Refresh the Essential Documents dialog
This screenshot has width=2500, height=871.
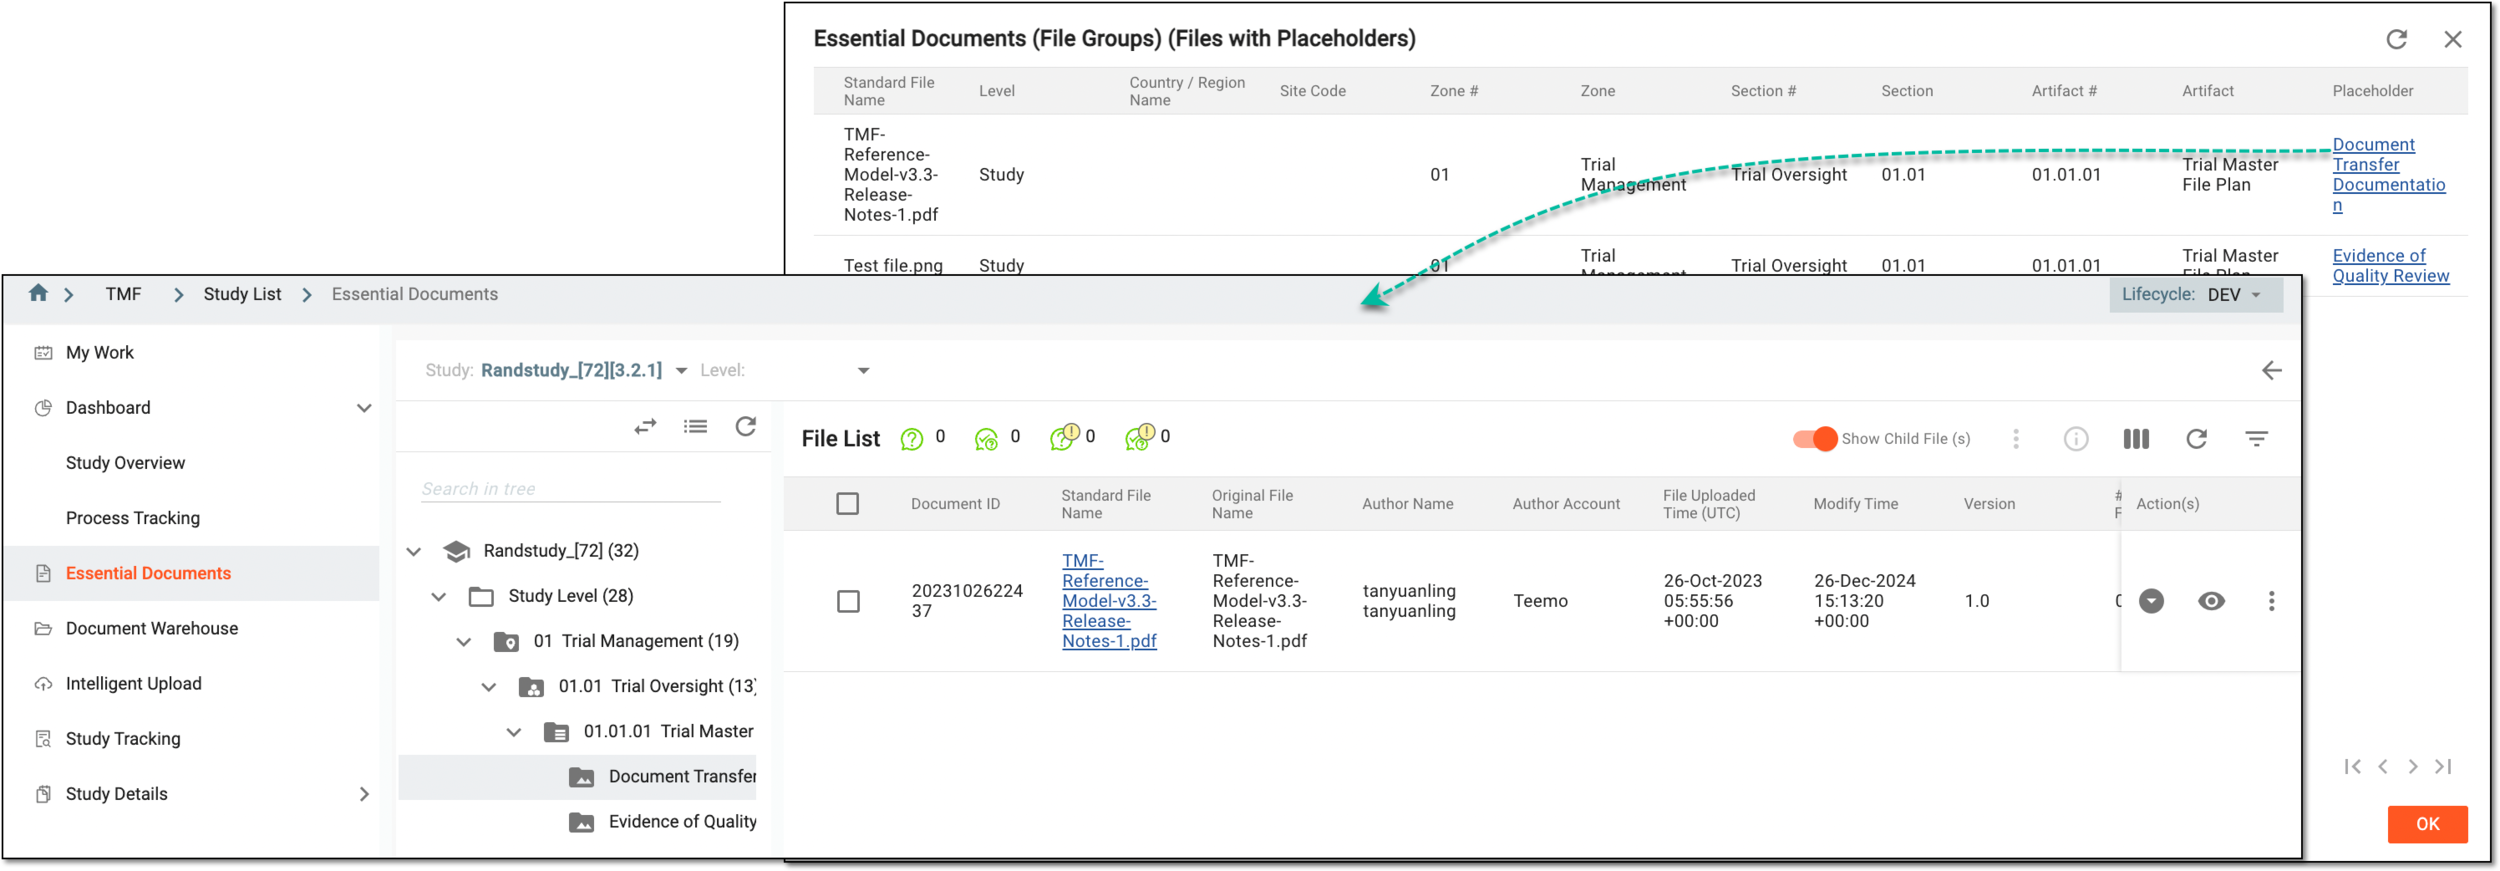[2396, 39]
